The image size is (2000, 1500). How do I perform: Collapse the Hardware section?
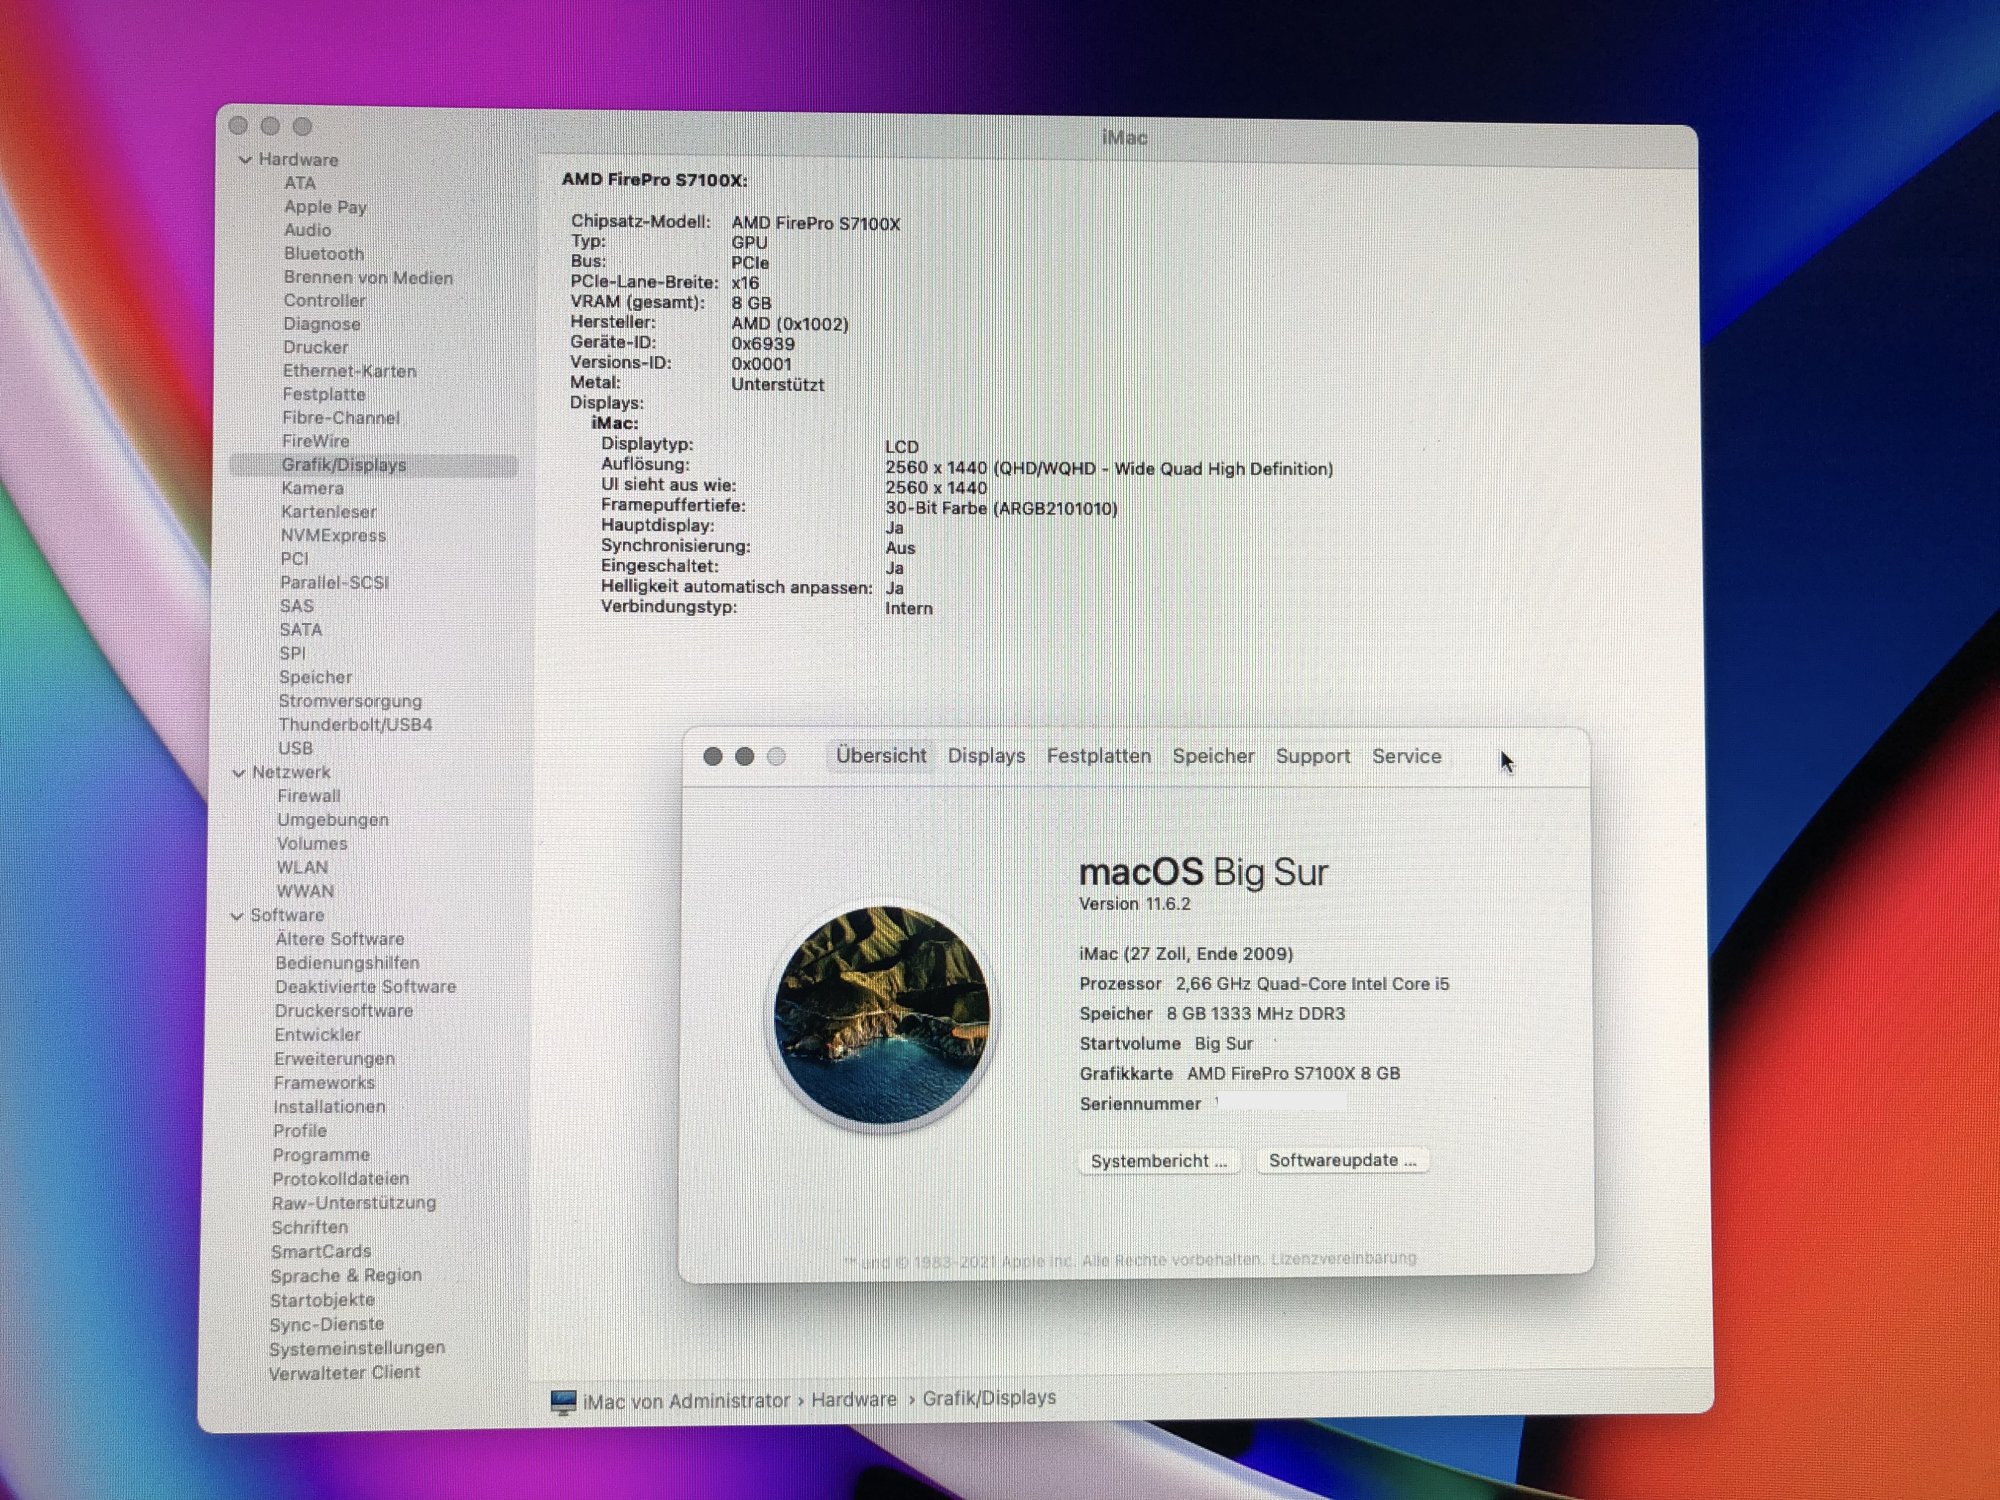tap(246, 160)
